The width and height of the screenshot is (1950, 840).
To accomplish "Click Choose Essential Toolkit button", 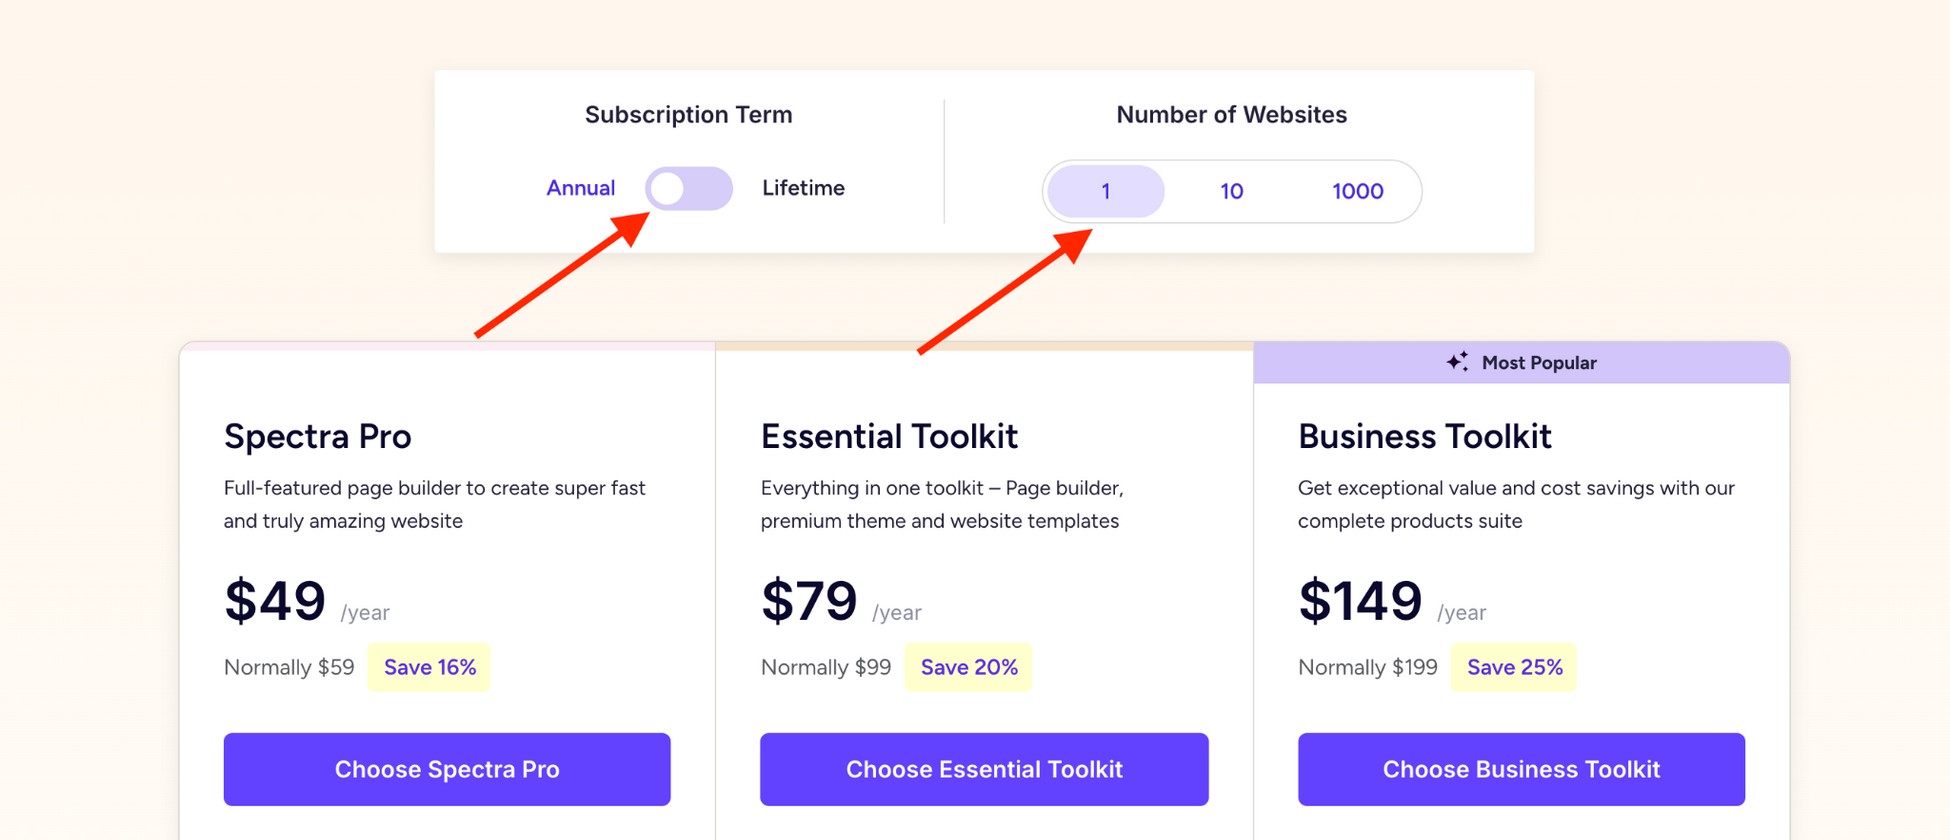I will [x=984, y=769].
